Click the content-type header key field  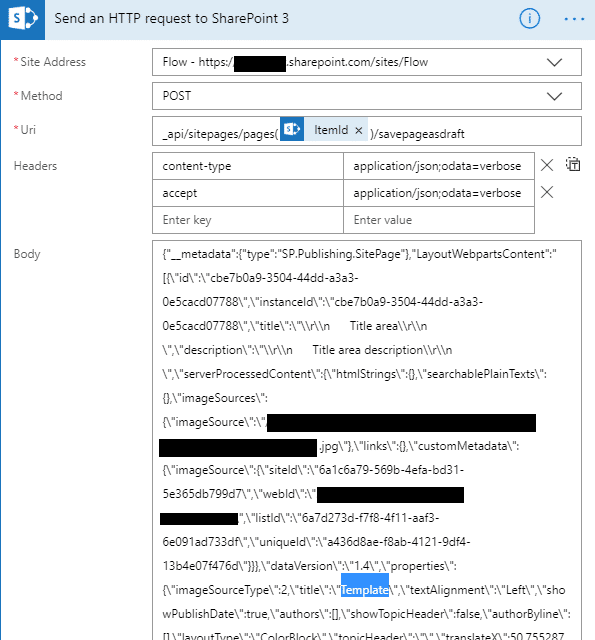pyautogui.click(x=248, y=166)
